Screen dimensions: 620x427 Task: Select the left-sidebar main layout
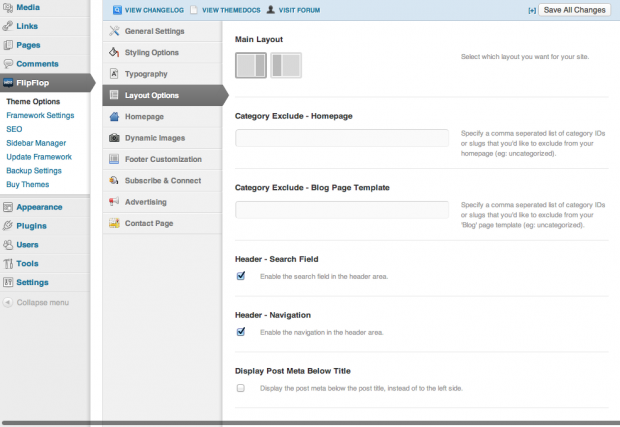point(286,65)
